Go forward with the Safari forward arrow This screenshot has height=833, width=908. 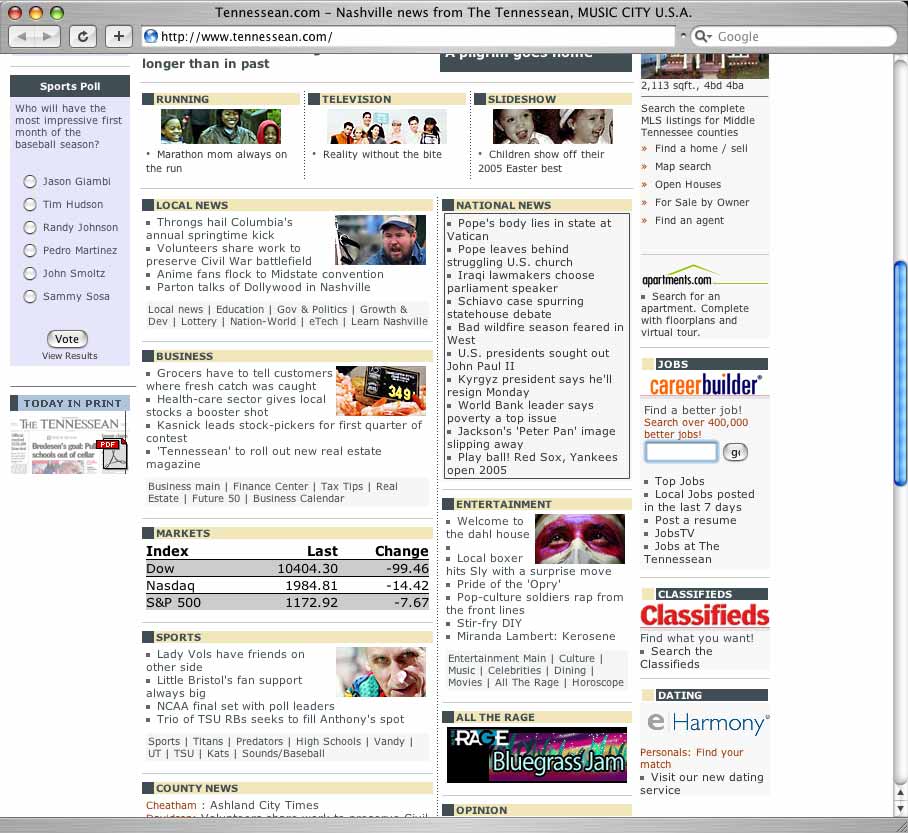coord(48,36)
